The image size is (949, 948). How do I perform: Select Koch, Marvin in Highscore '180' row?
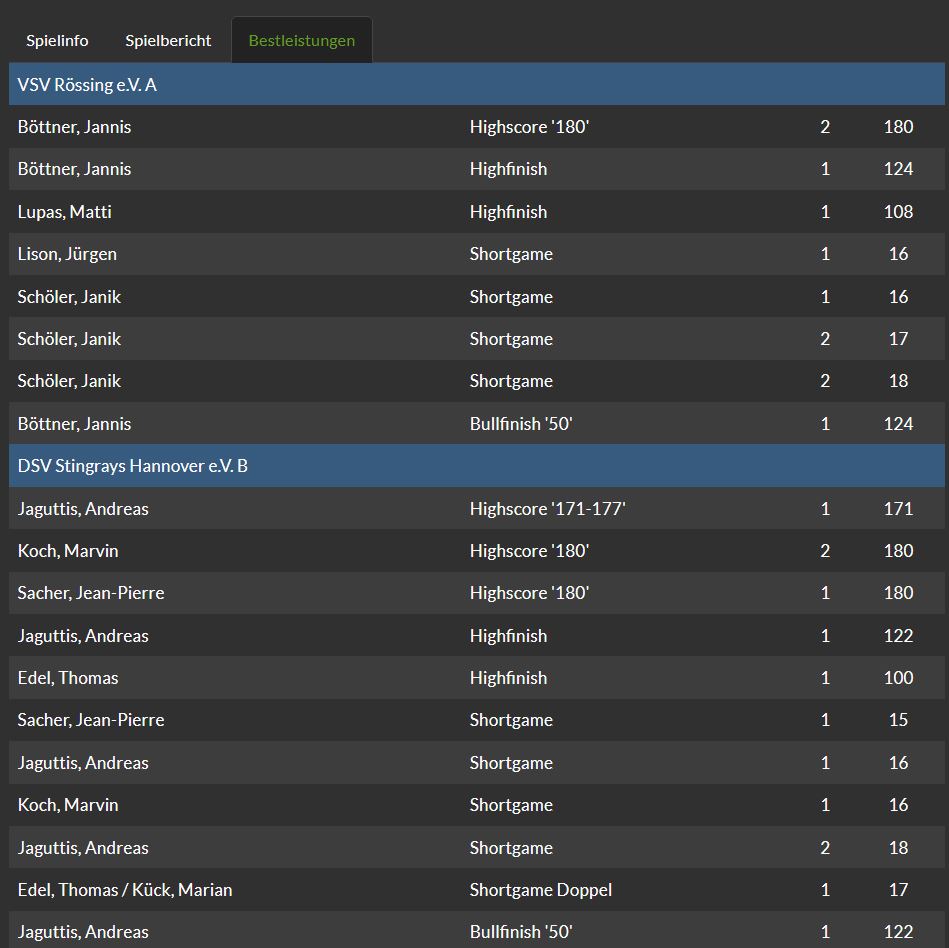(x=68, y=551)
